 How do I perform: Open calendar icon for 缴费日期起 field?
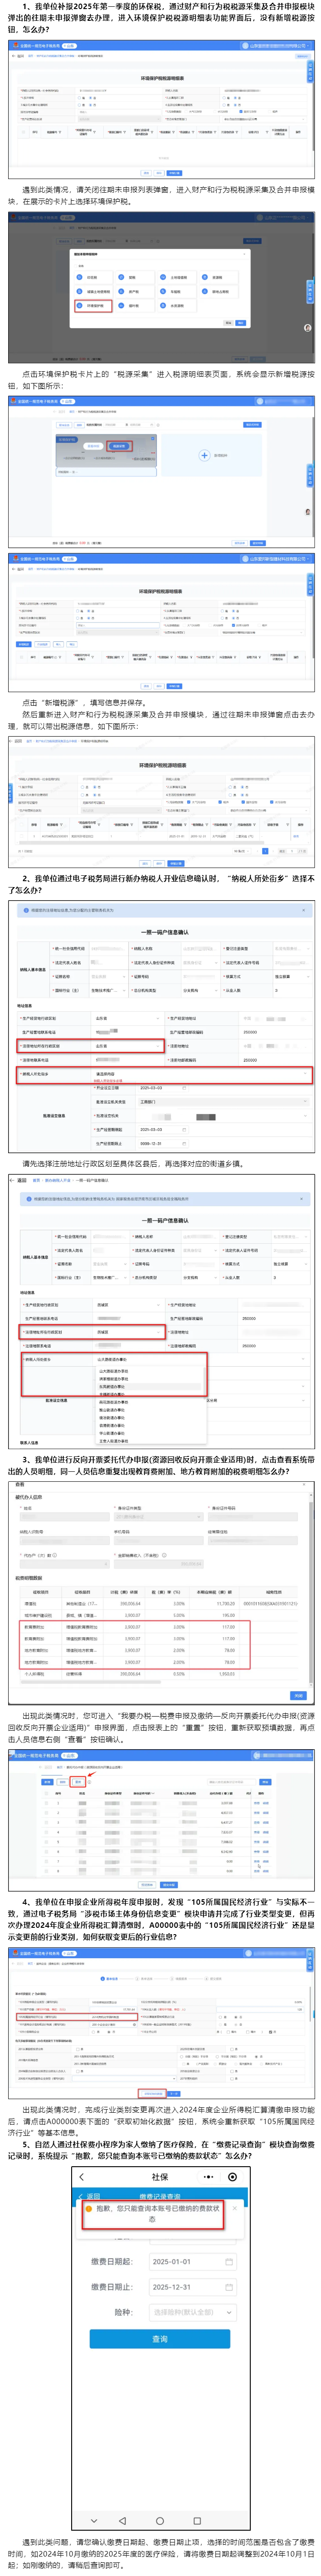[229, 2261]
